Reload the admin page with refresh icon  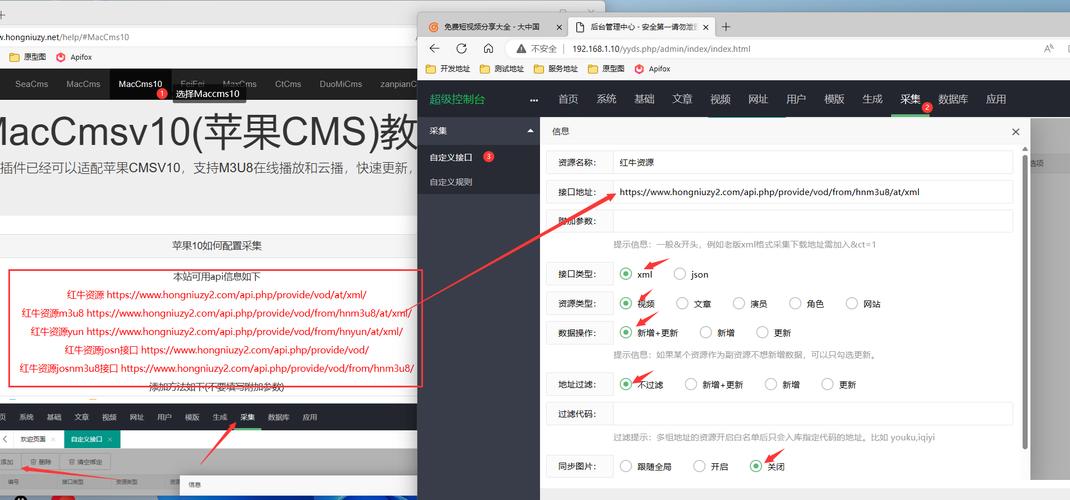coord(461,48)
